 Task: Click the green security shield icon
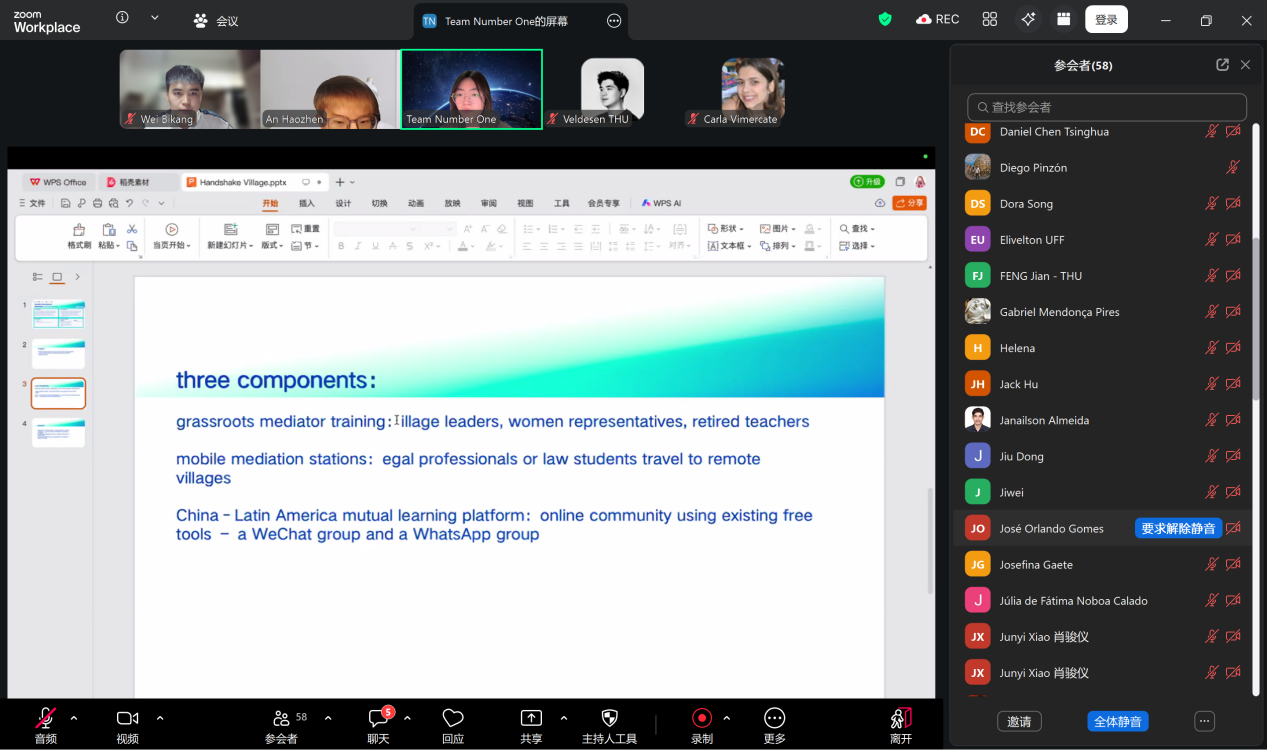point(885,20)
